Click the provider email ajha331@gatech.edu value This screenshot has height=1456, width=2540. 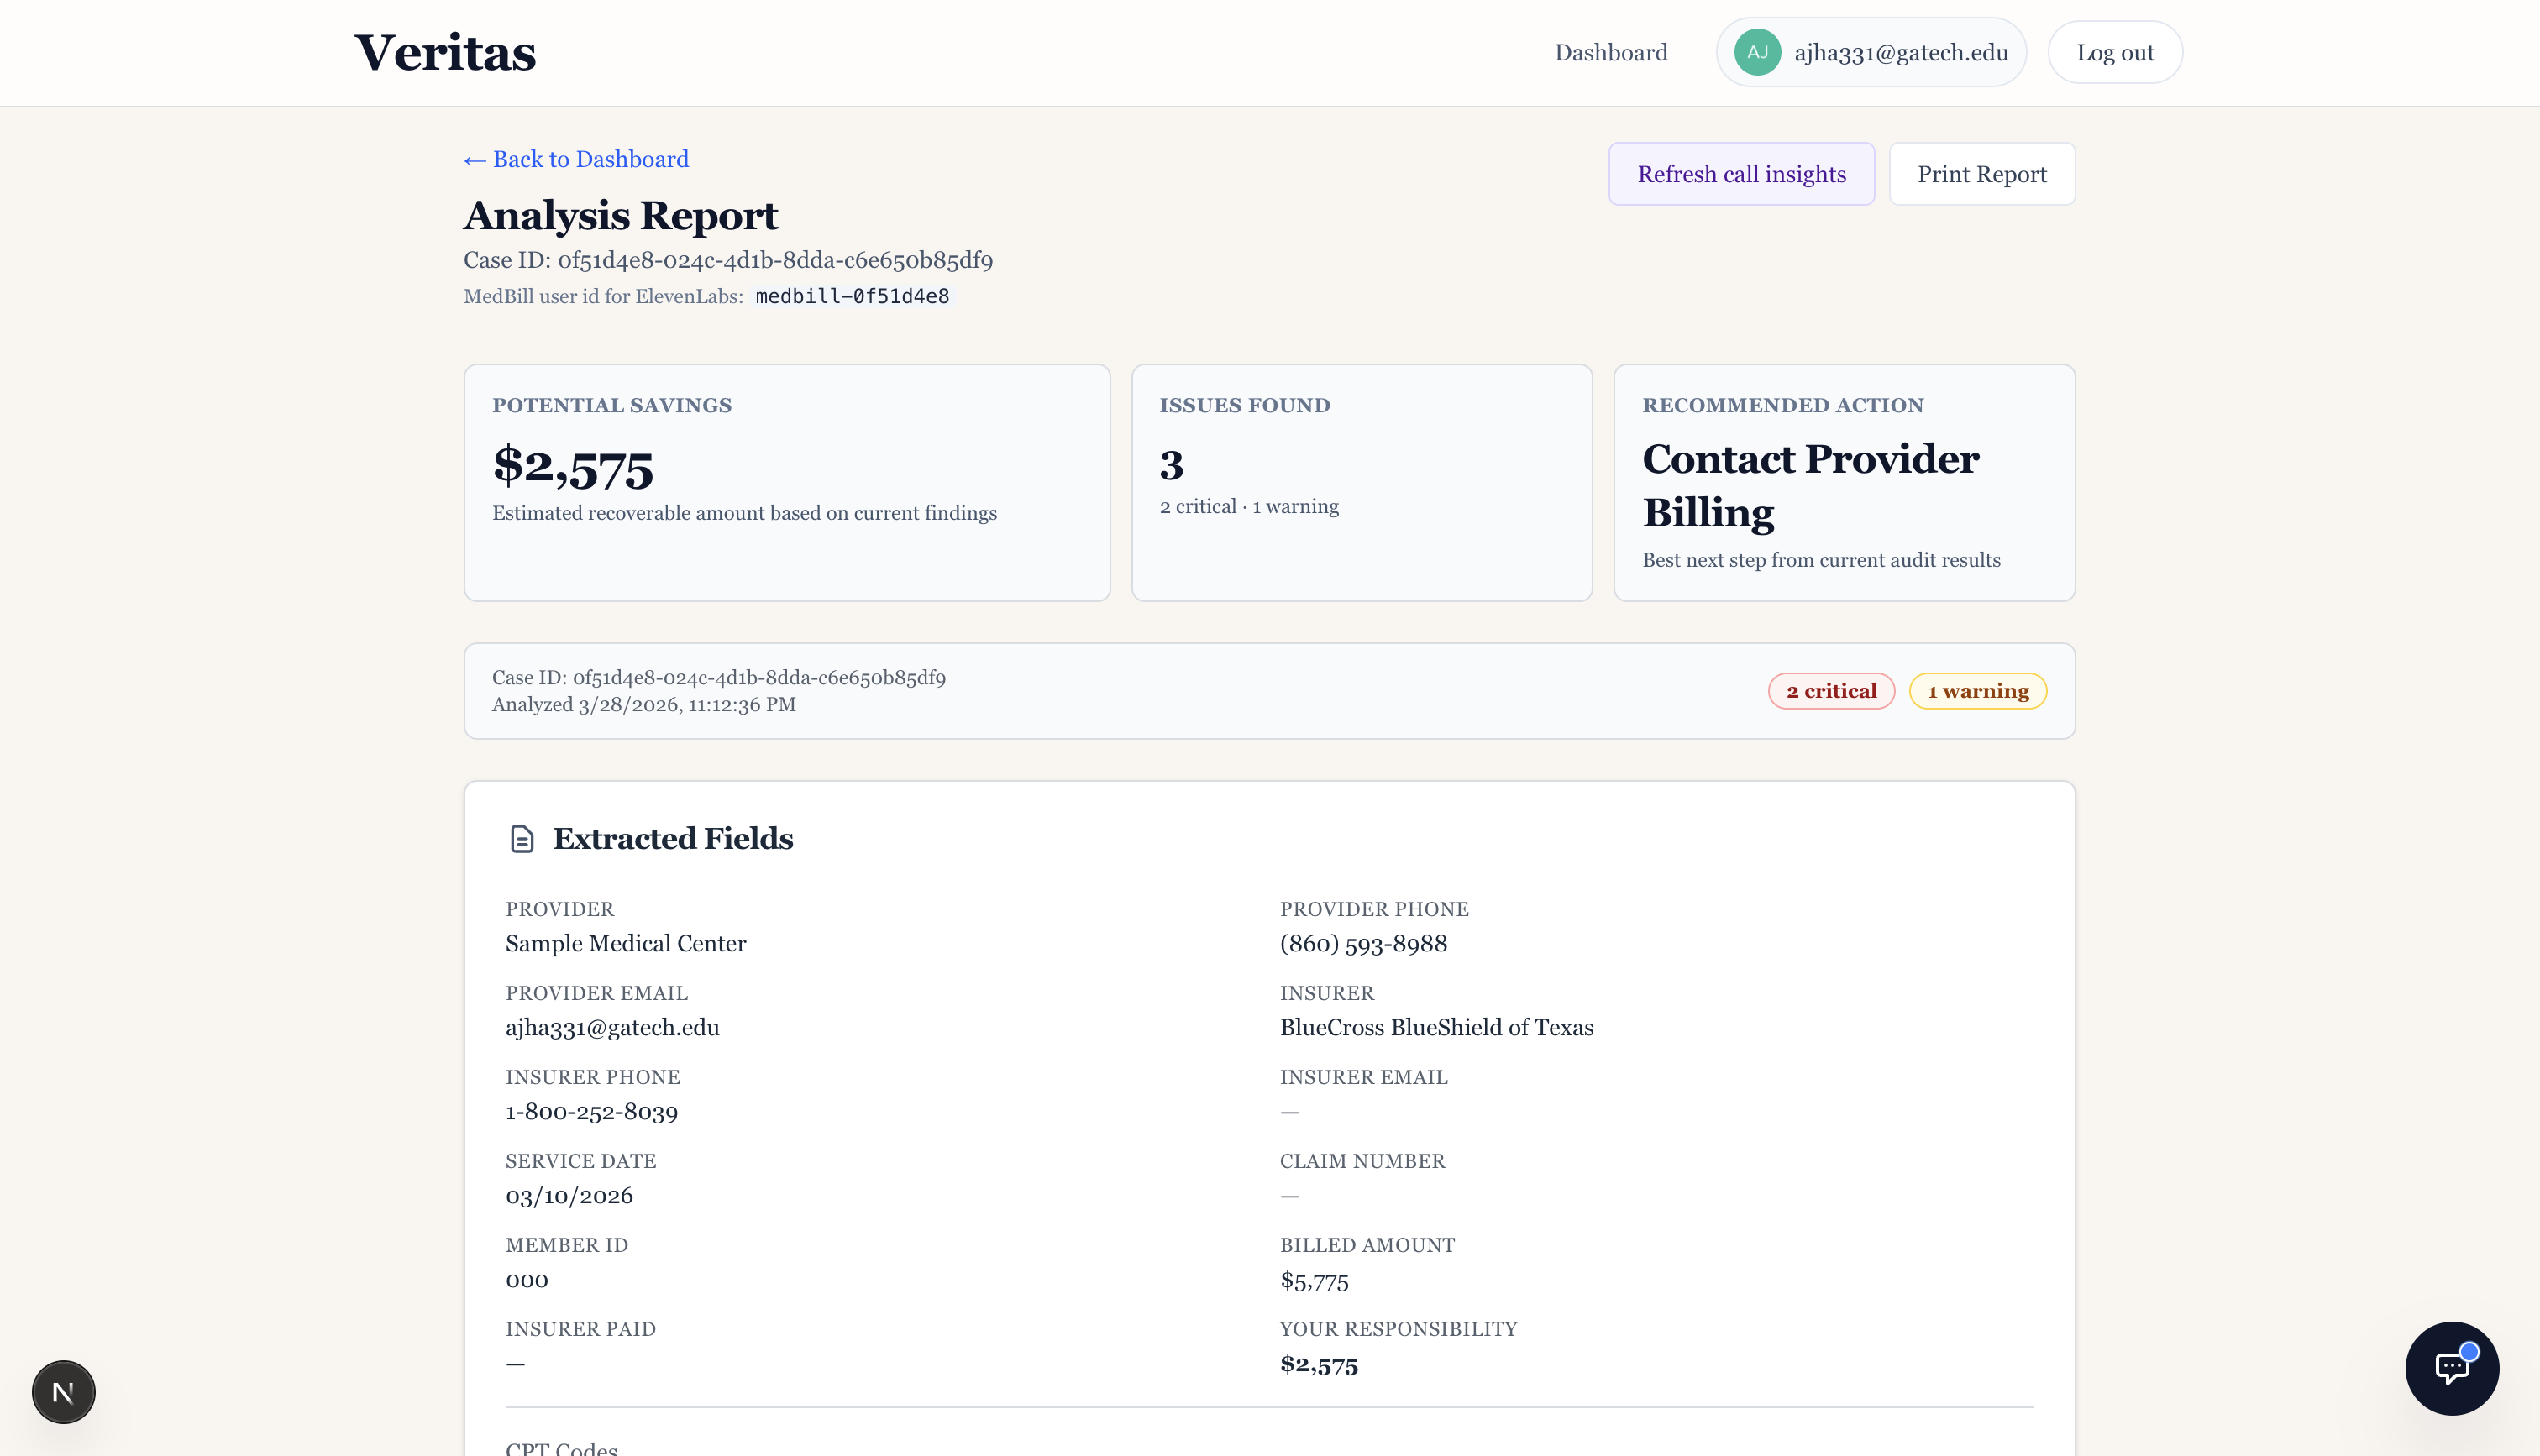612,1027
